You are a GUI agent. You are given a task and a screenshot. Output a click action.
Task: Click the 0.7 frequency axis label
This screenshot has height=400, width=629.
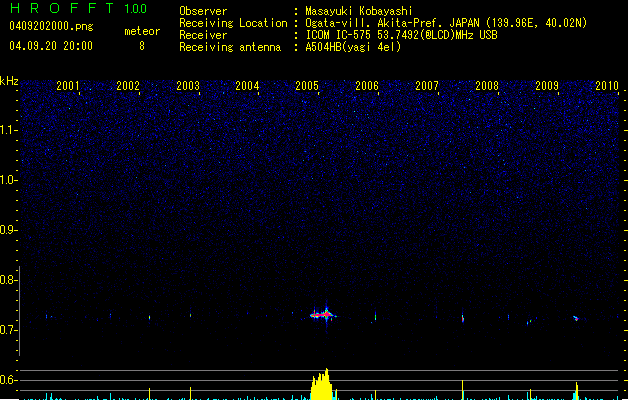pyautogui.click(x=9, y=330)
